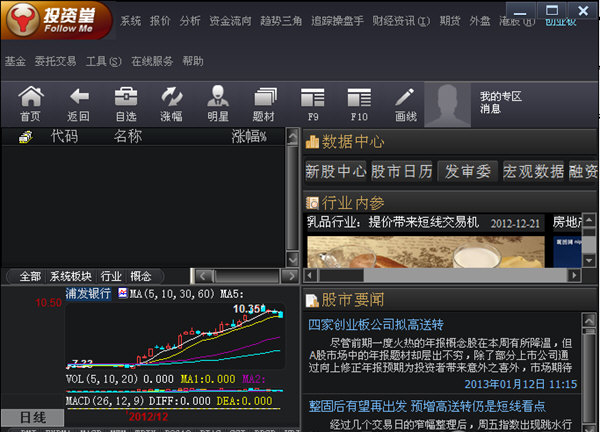Sort by the 涨幅% column header
This screenshot has height=432, width=603.
tap(249, 136)
